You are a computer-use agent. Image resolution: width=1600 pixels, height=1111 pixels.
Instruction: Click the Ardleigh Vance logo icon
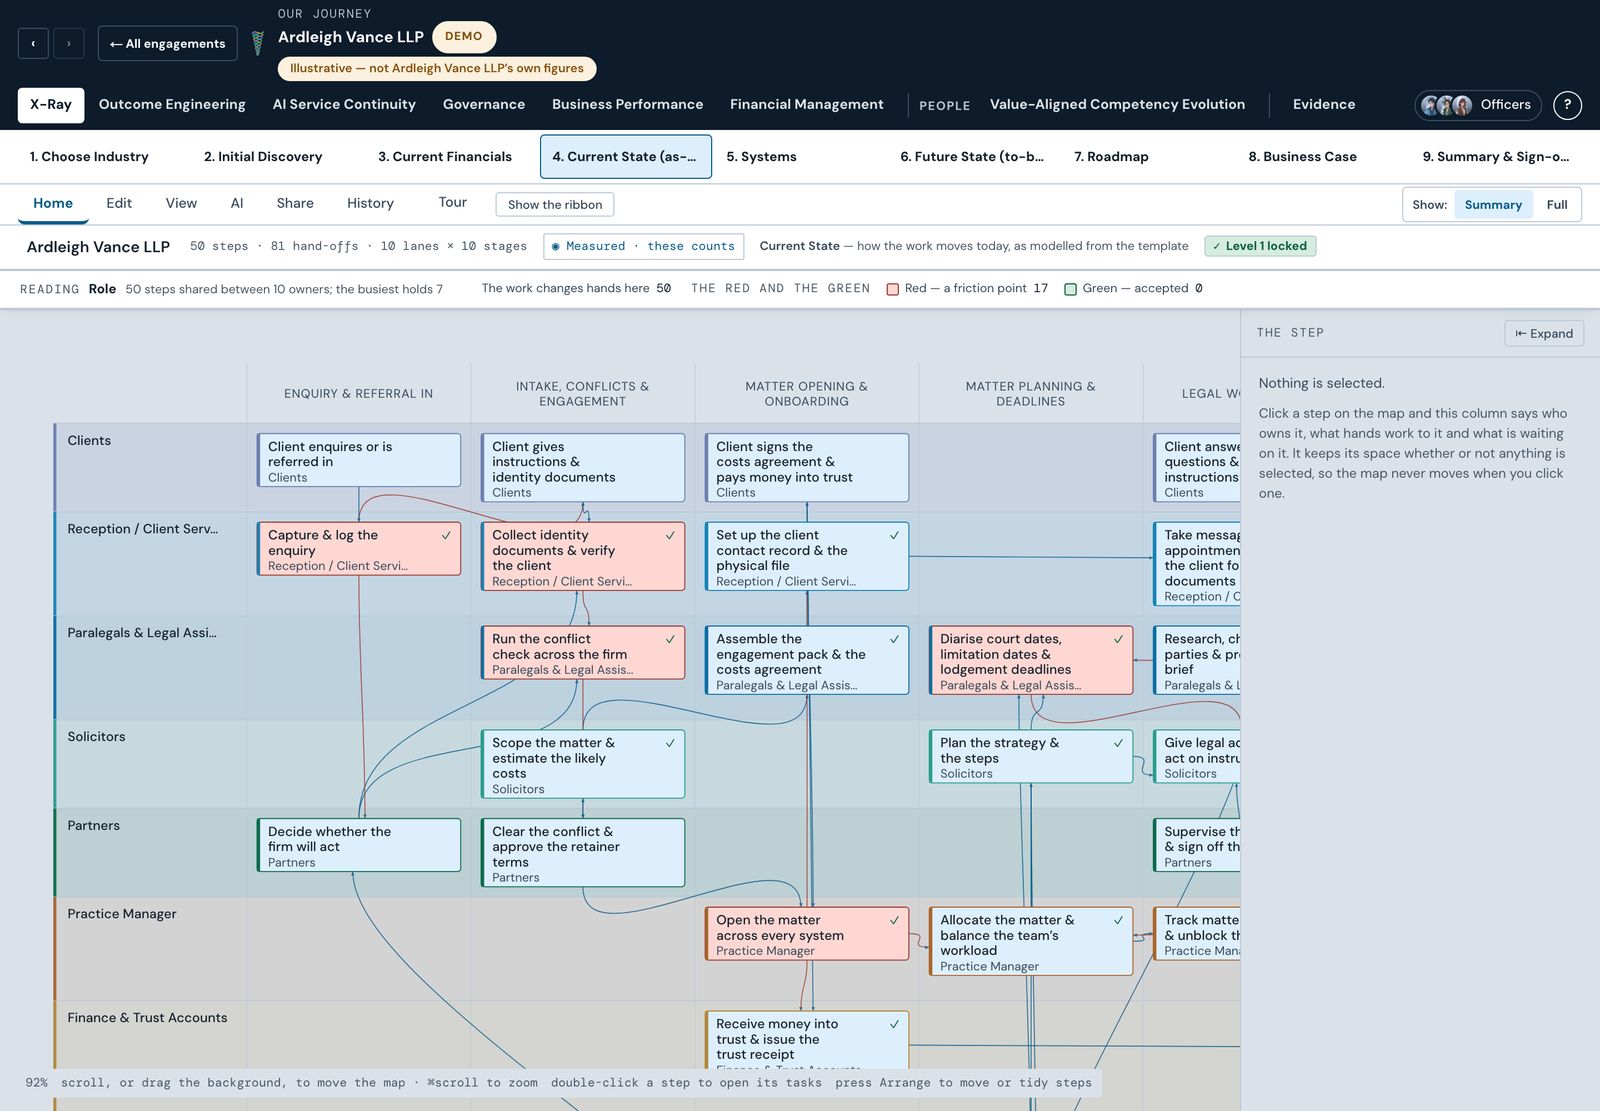257,43
